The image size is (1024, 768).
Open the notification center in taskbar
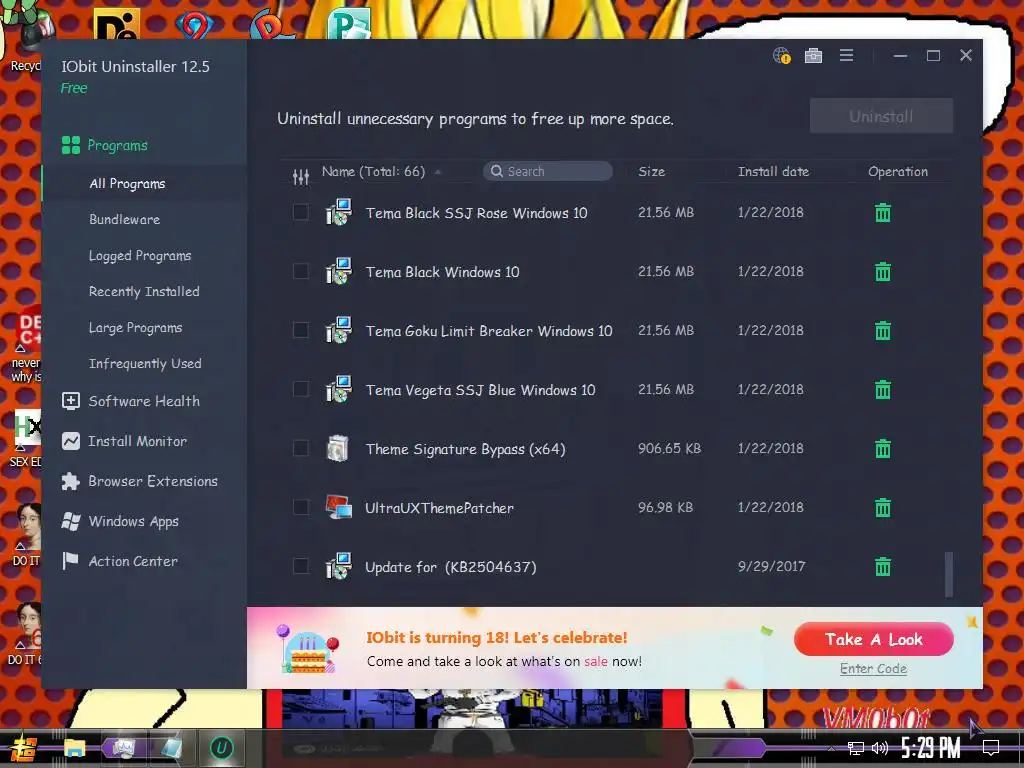(991, 748)
